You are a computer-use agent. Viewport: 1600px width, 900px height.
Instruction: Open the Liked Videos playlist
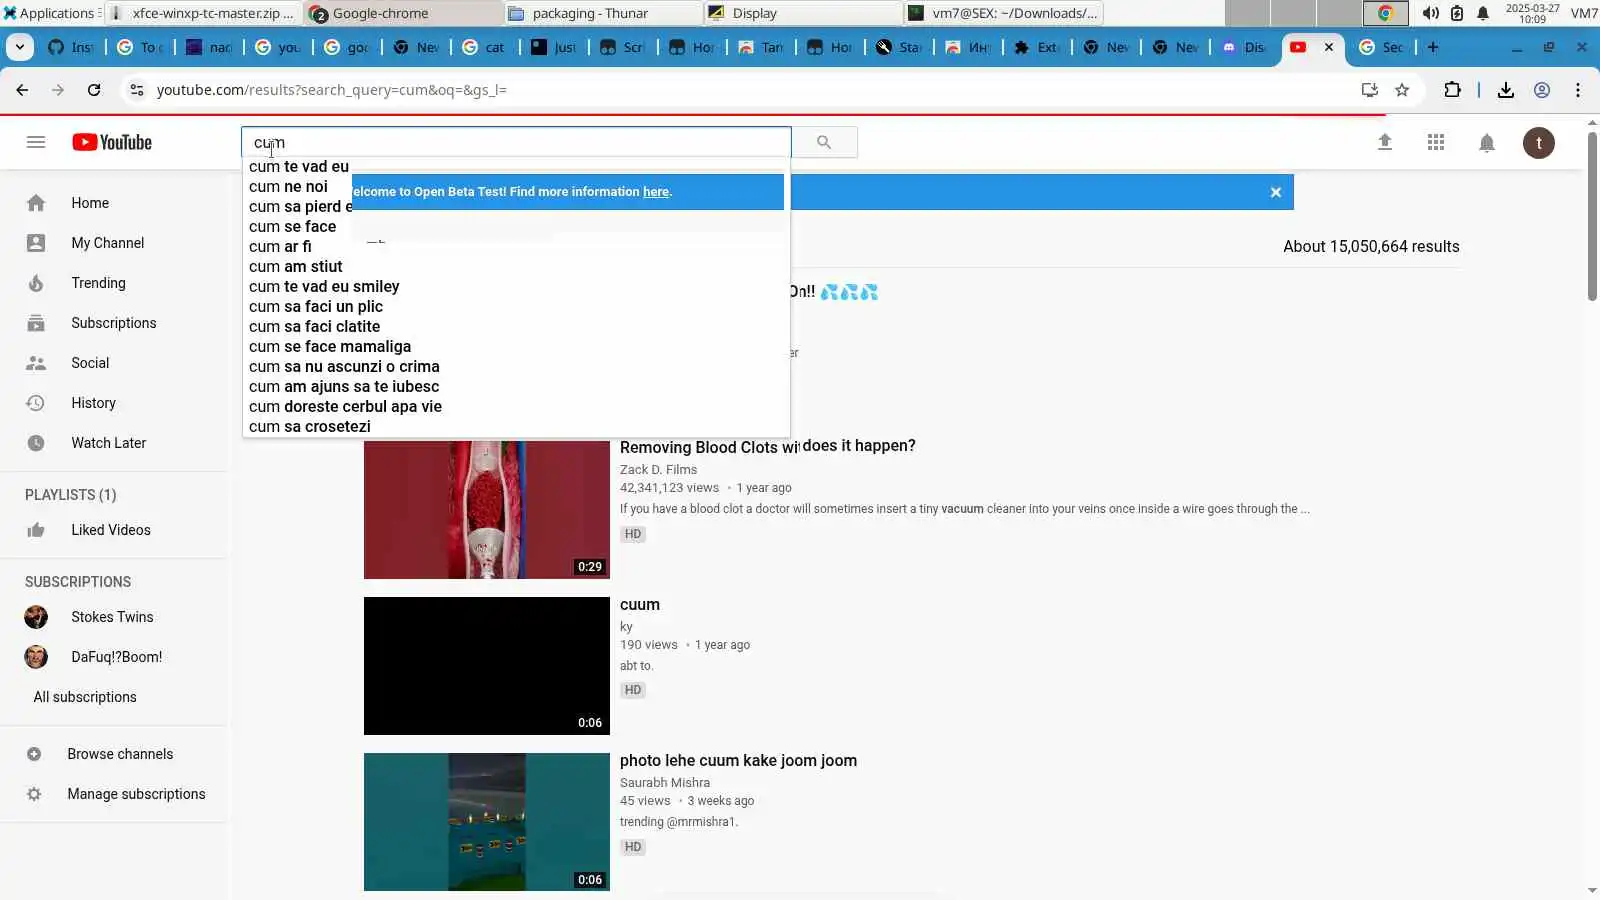click(x=114, y=530)
